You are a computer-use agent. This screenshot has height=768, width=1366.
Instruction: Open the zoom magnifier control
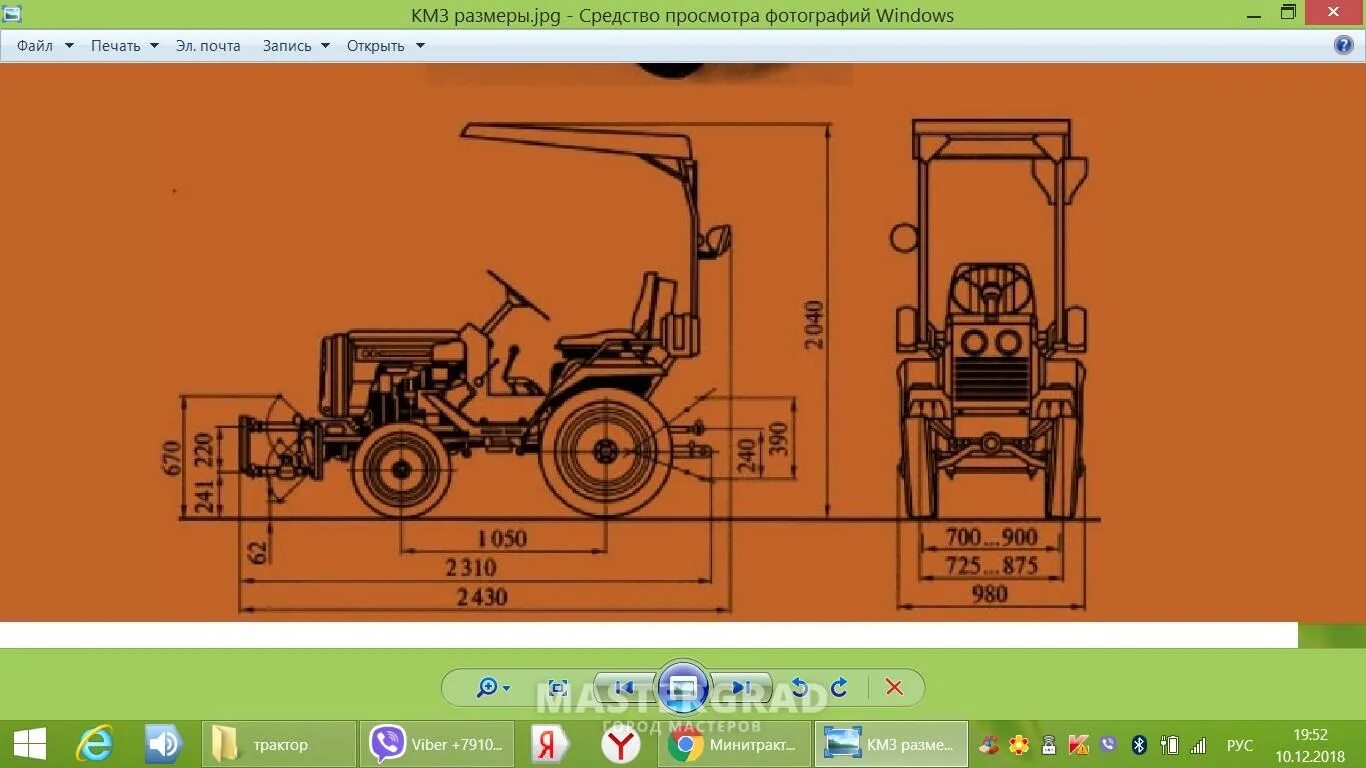pyautogui.click(x=486, y=687)
